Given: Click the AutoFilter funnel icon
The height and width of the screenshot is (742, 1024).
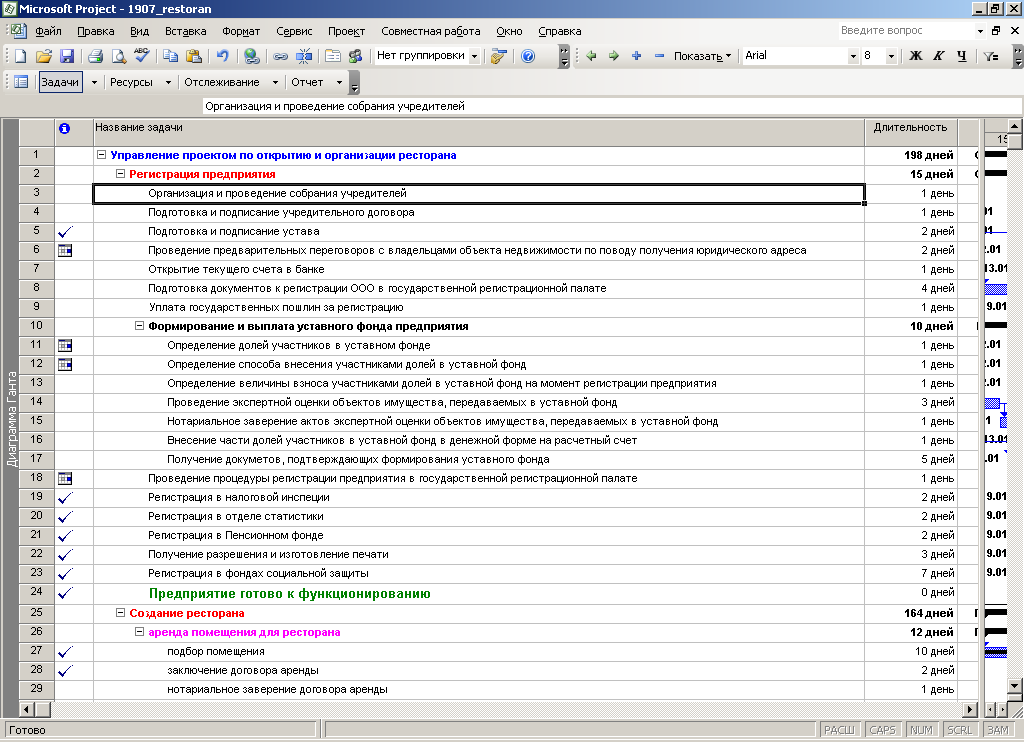Looking at the screenshot, I should tap(991, 56).
